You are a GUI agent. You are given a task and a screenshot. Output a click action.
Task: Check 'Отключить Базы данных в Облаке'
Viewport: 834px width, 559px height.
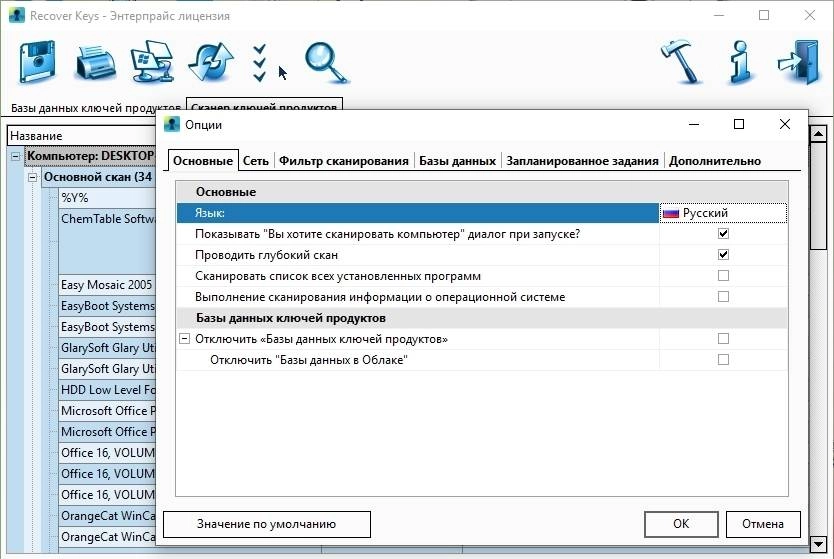(723, 360)
